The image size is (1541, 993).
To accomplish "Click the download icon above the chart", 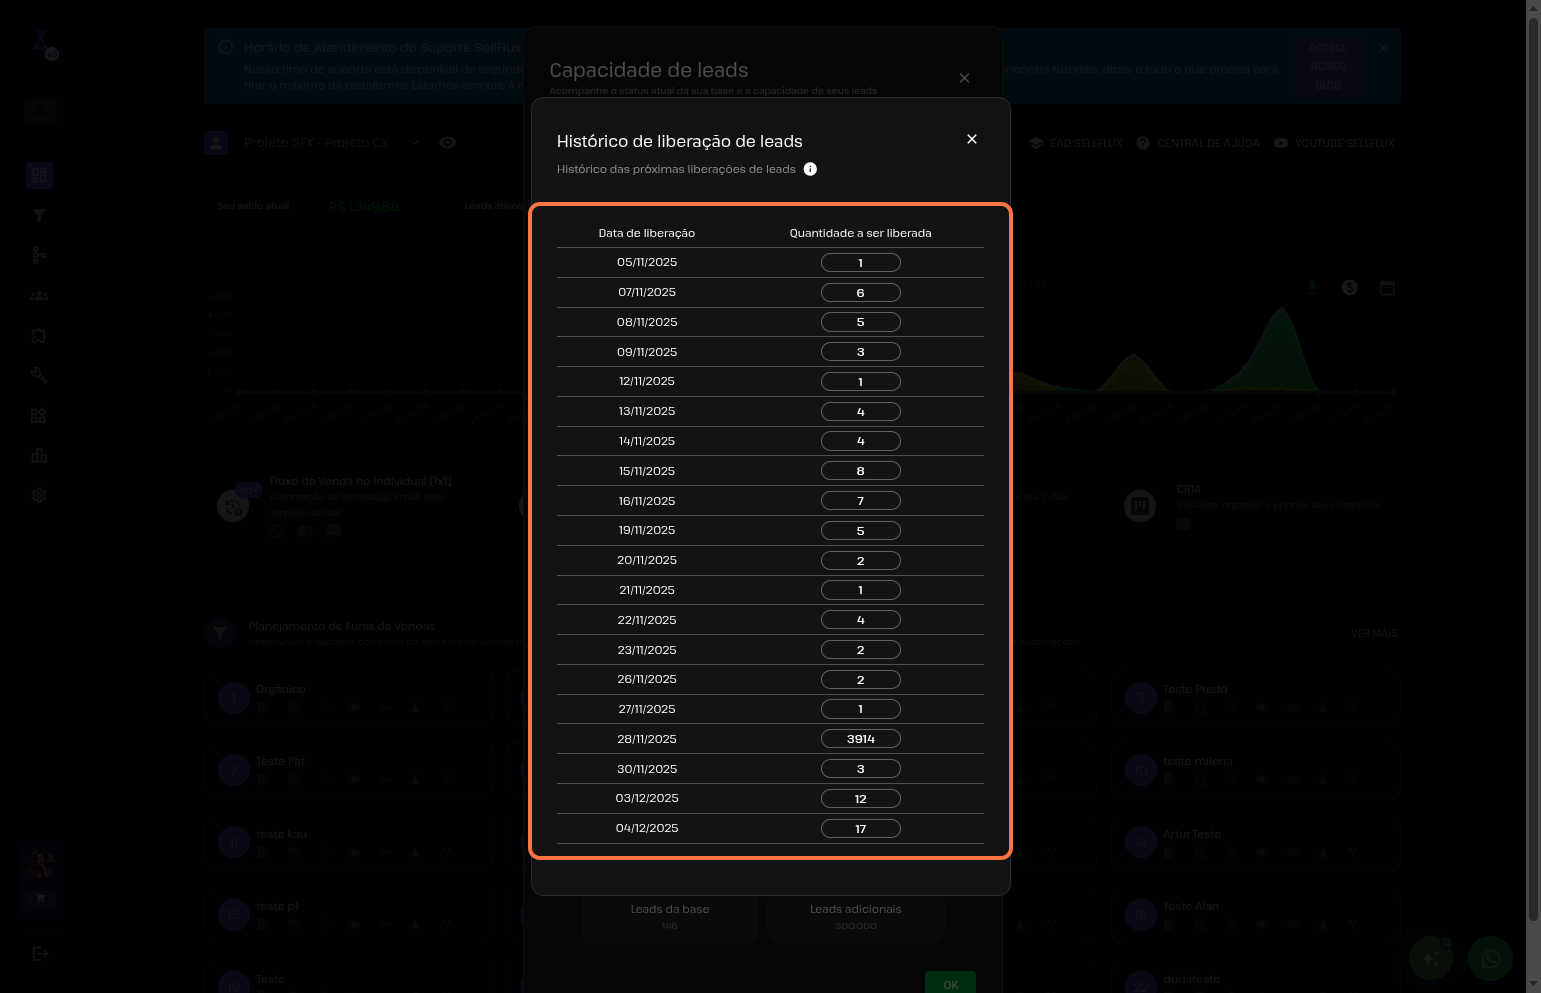I will 1312,287.
